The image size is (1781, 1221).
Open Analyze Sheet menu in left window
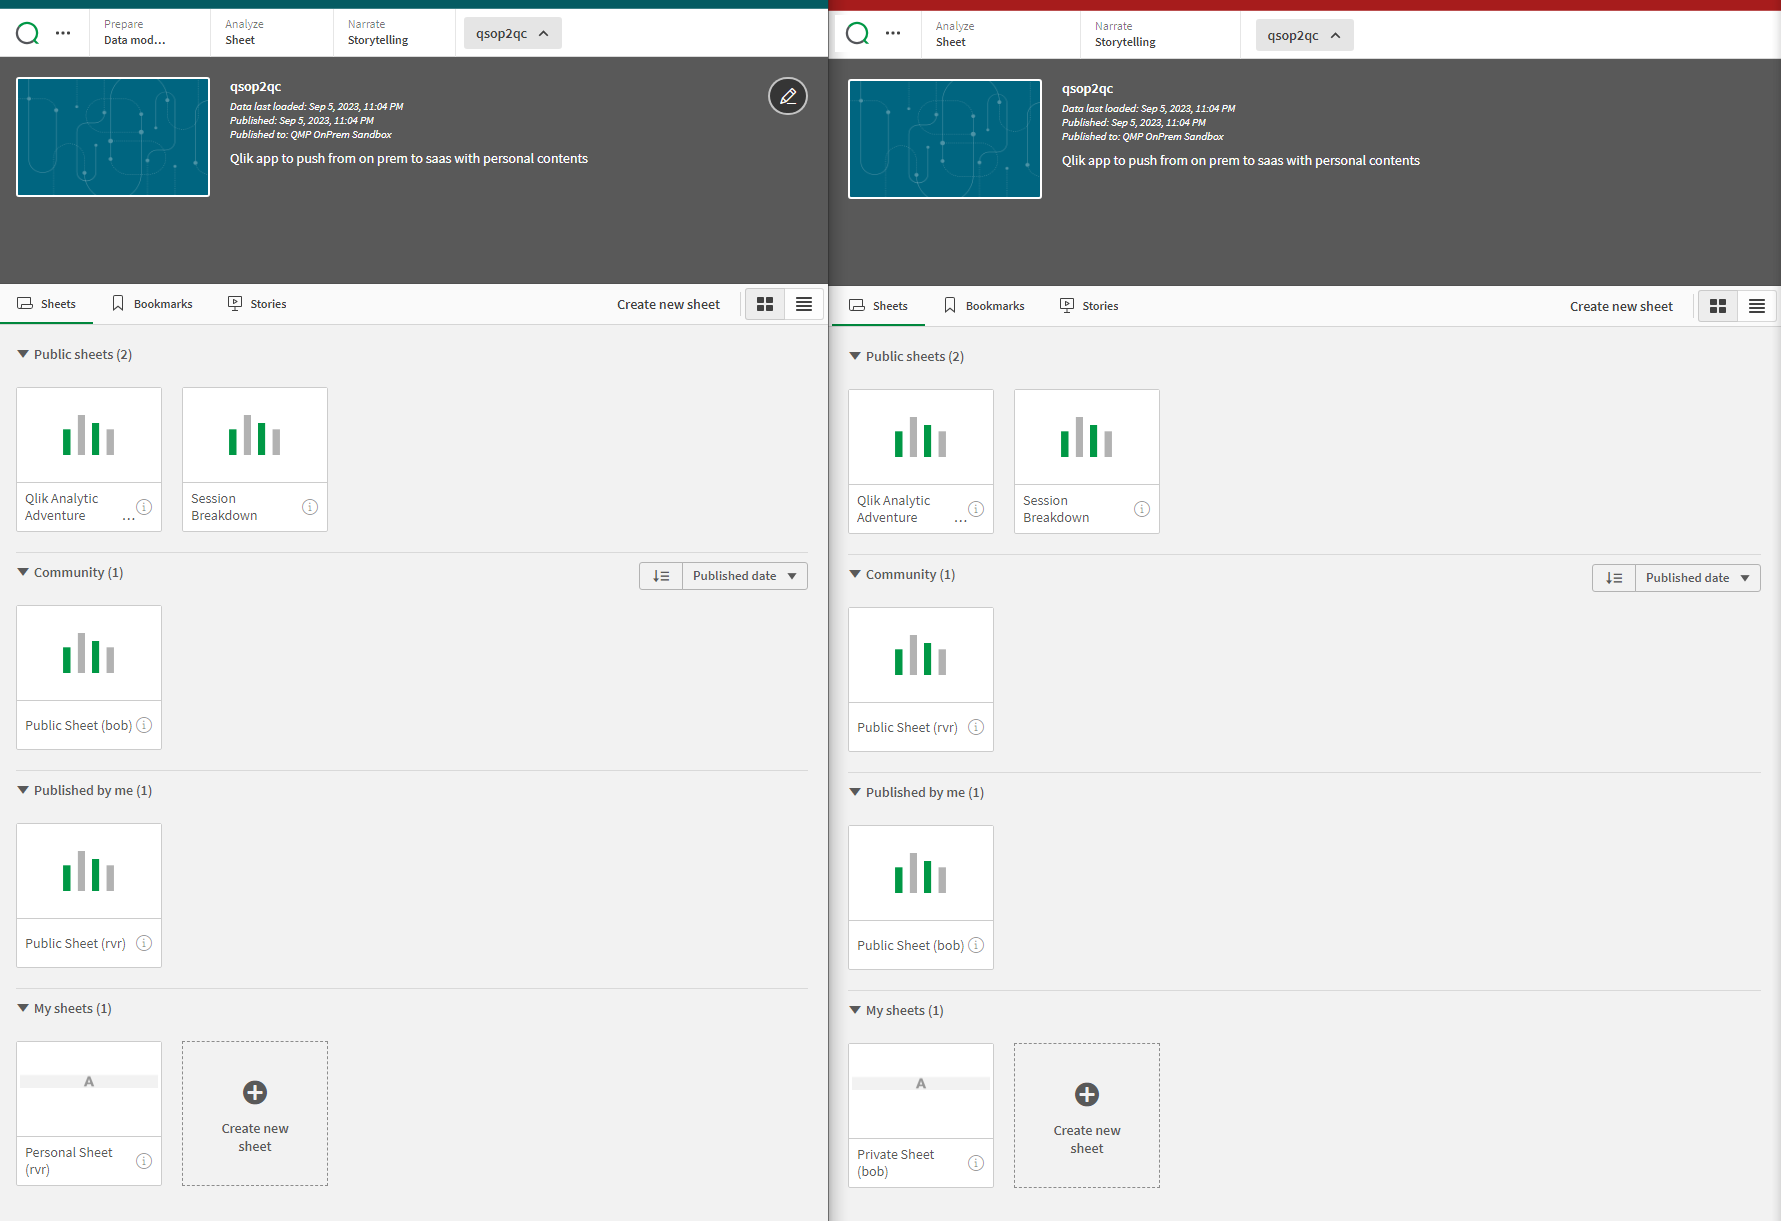click(x=271, y=33)
